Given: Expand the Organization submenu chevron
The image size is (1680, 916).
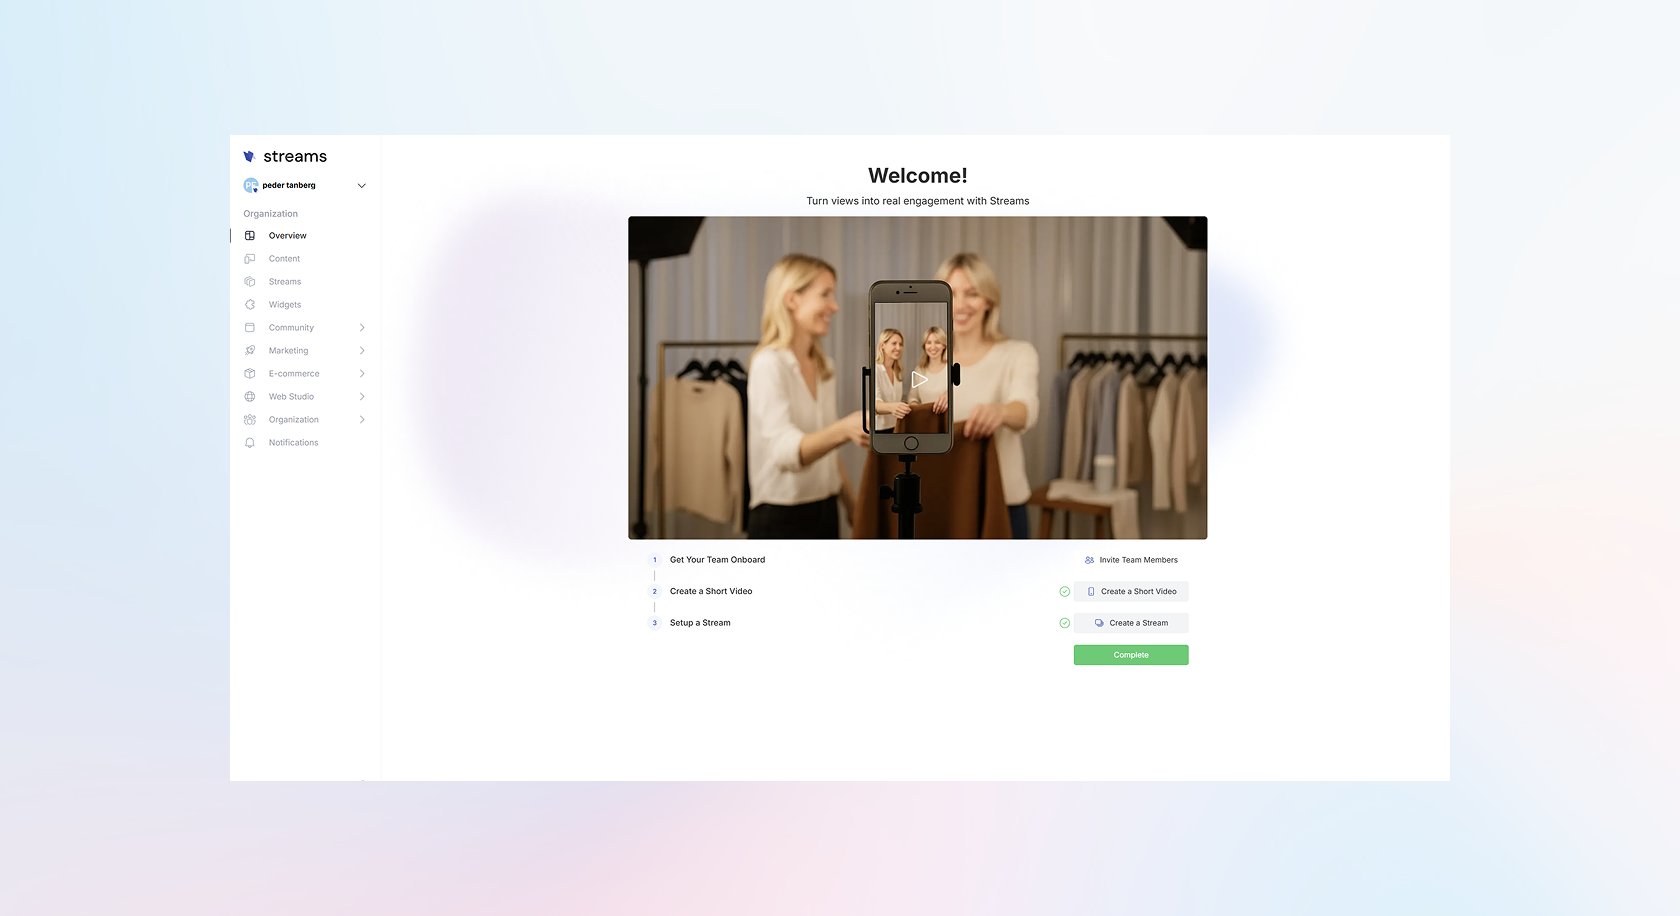Looking at the screenshot, I should coord(362,420).
